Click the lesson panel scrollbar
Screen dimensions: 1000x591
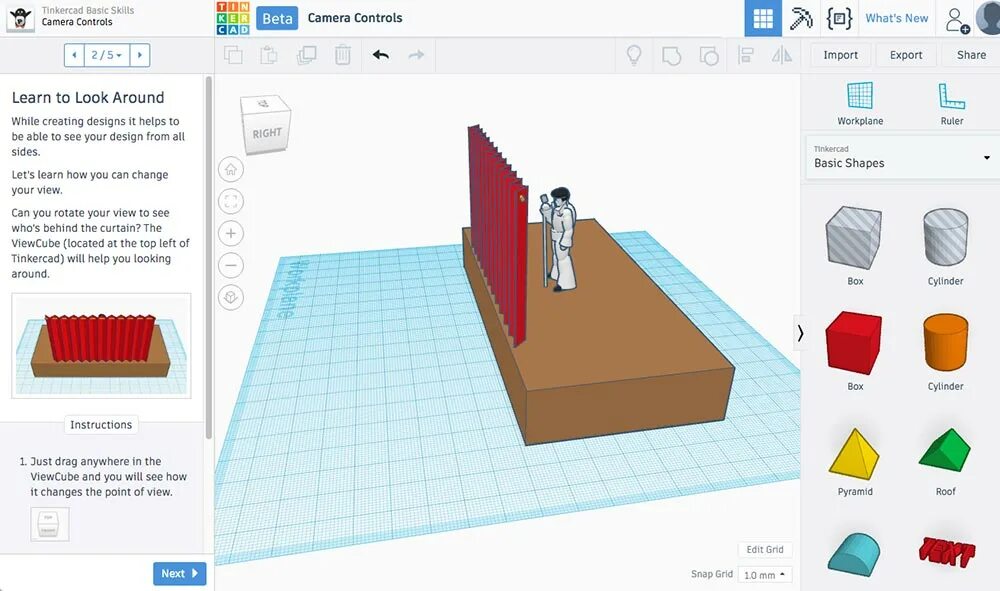click(209, 258)
